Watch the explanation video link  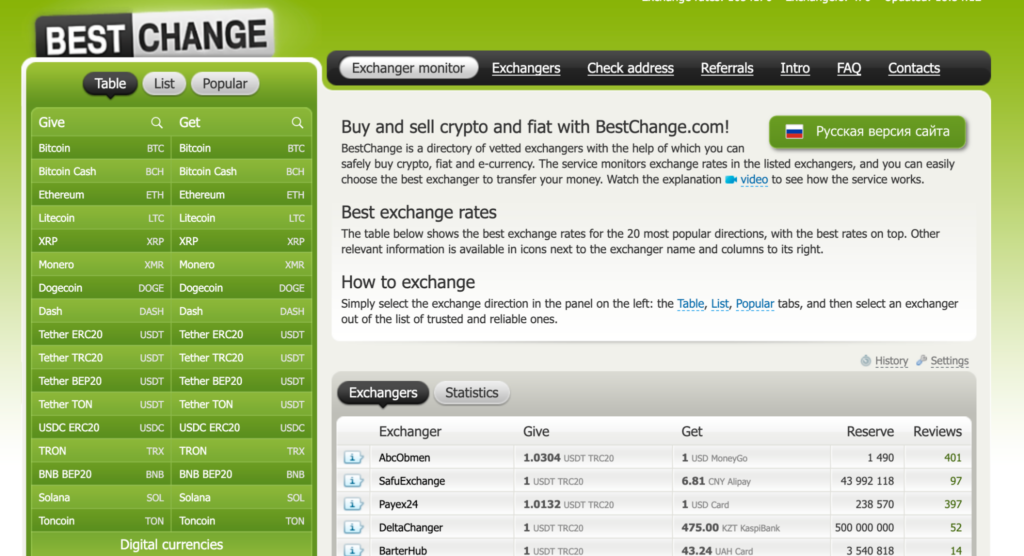tap(753, 180)
